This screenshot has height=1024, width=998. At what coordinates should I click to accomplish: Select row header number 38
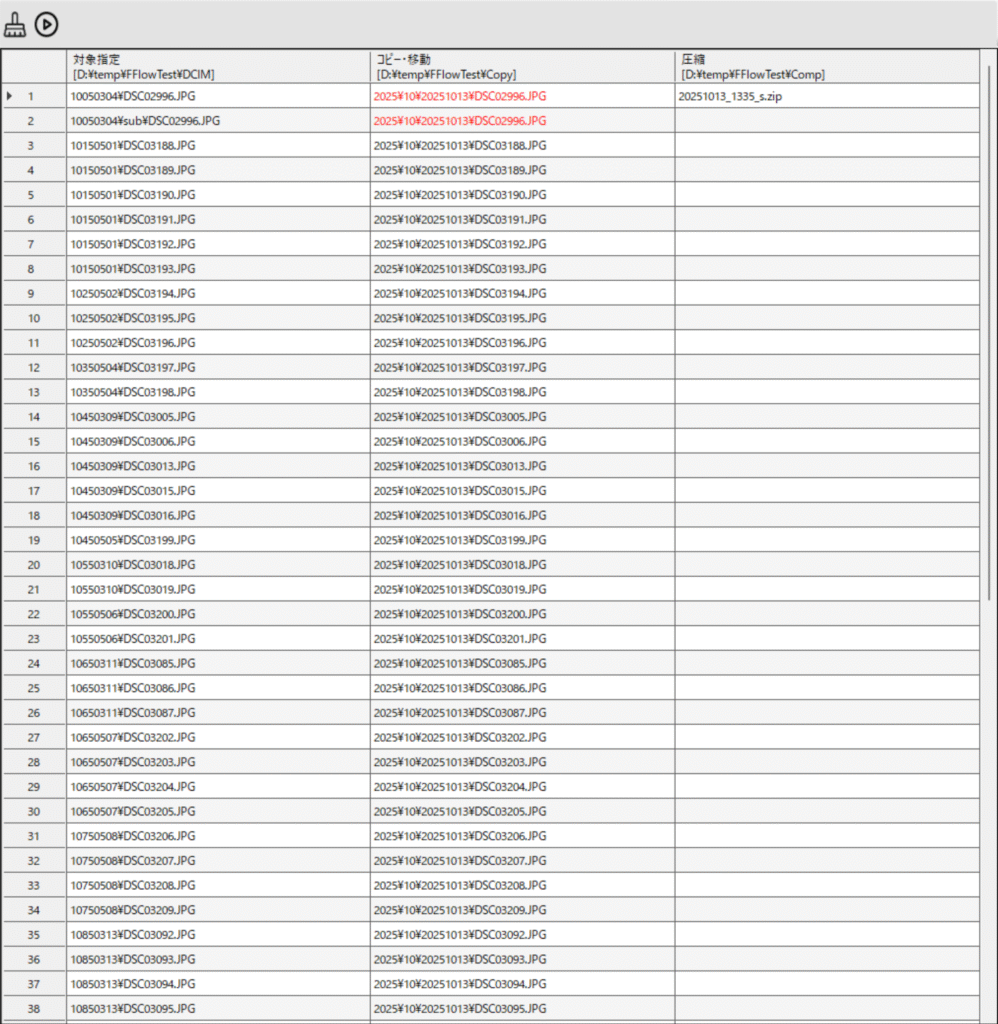pyautogui.click(x=33, y=1009)
